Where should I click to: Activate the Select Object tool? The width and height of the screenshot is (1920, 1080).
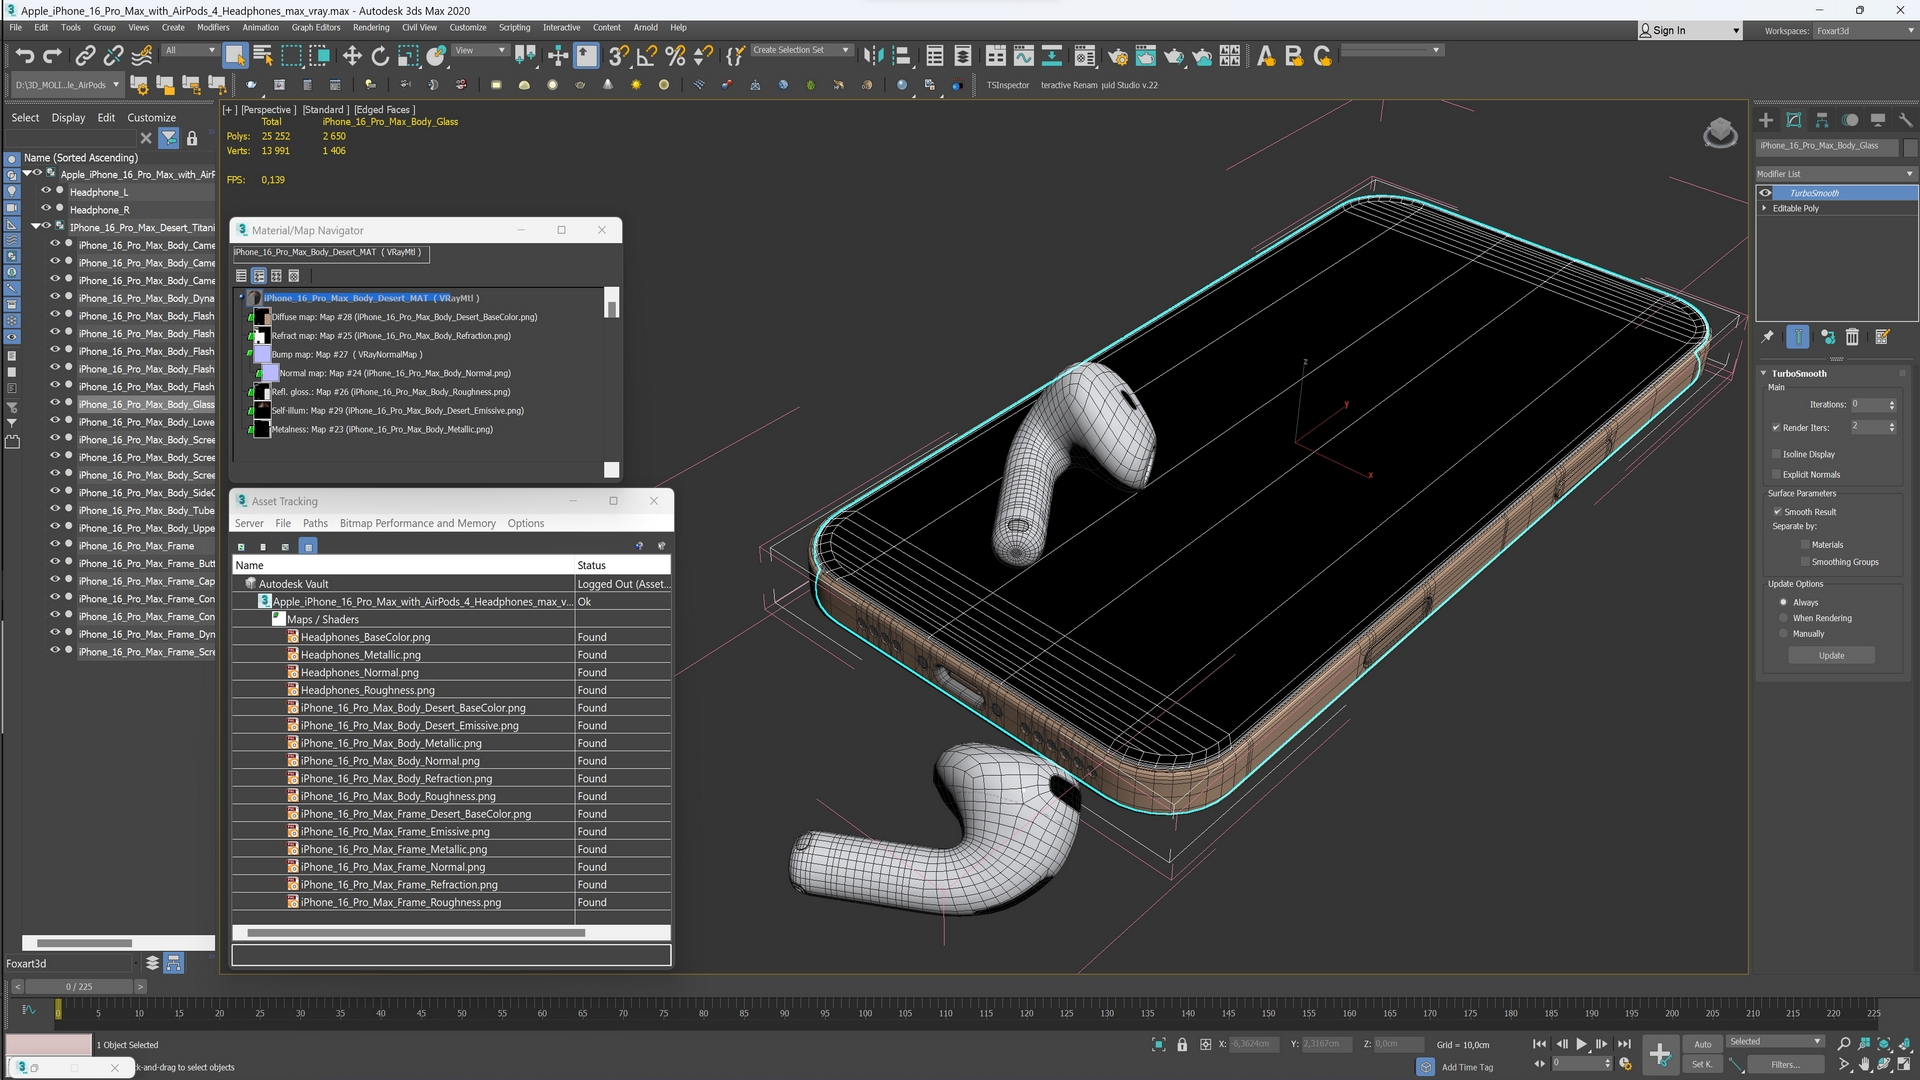(x=235, y=56)
